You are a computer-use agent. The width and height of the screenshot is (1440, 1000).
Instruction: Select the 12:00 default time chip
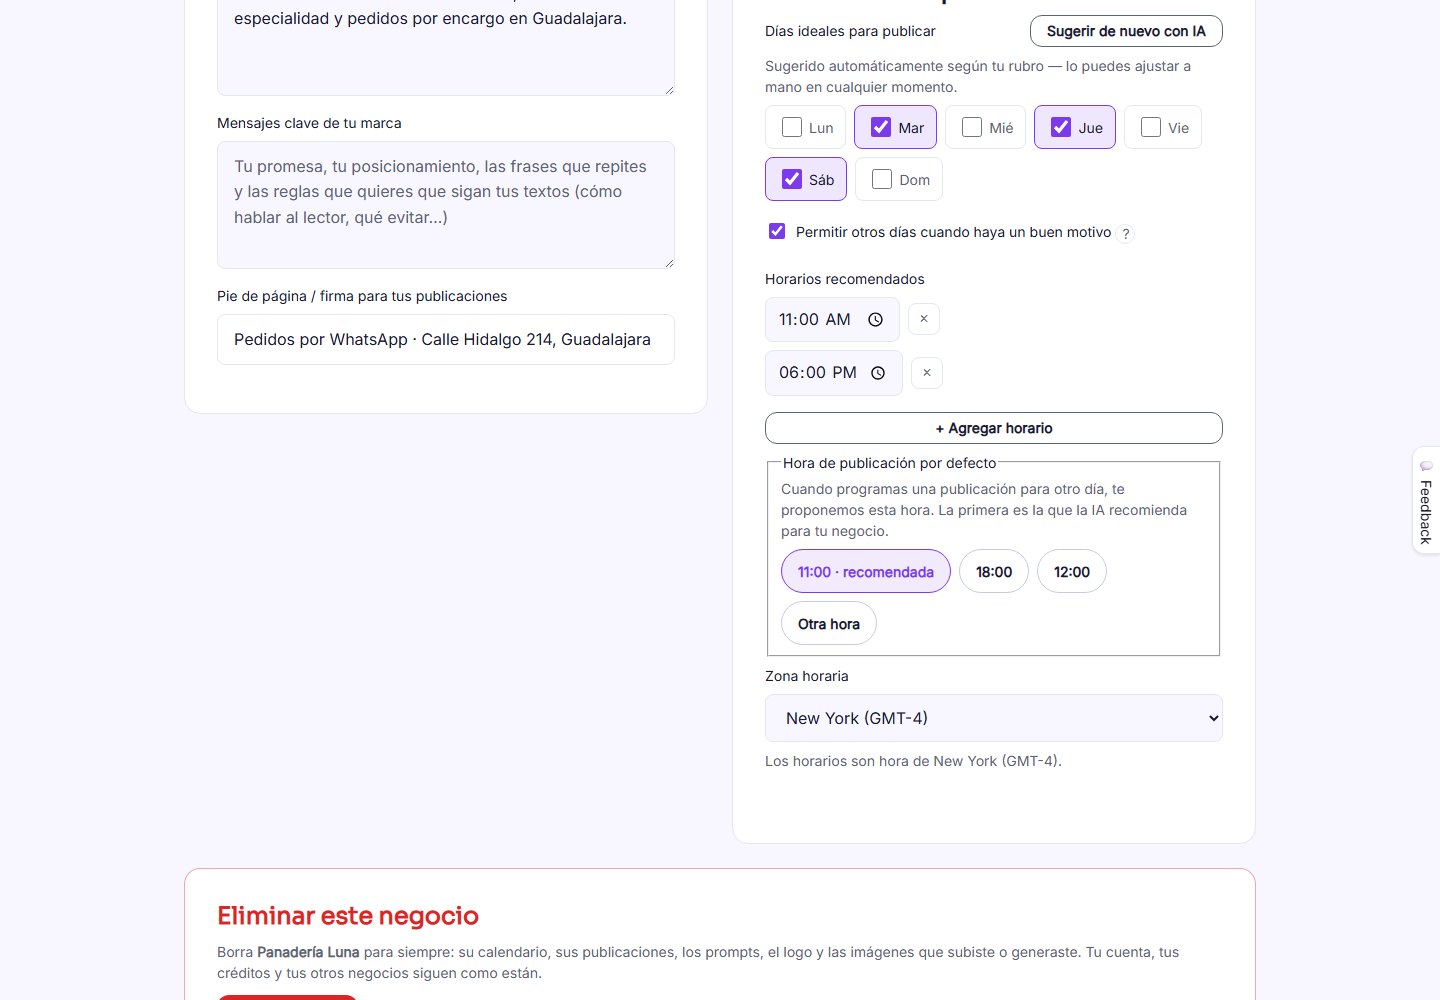pyautogui.click(x=1072, y=571)
